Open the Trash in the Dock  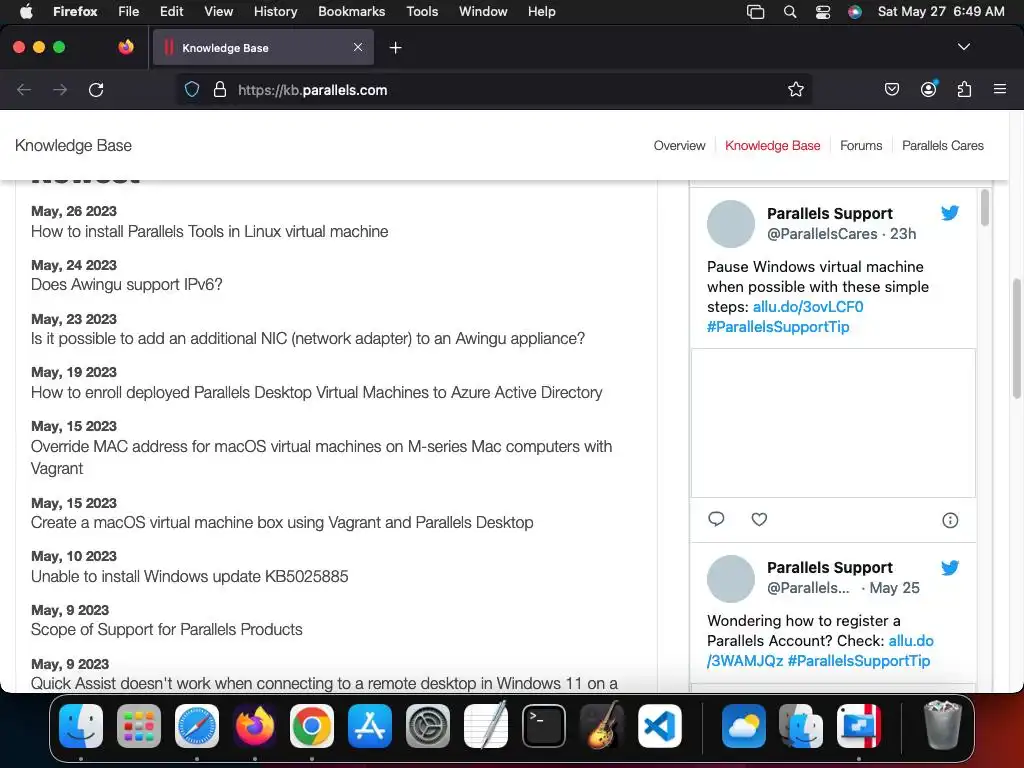(x=942, y=724)
